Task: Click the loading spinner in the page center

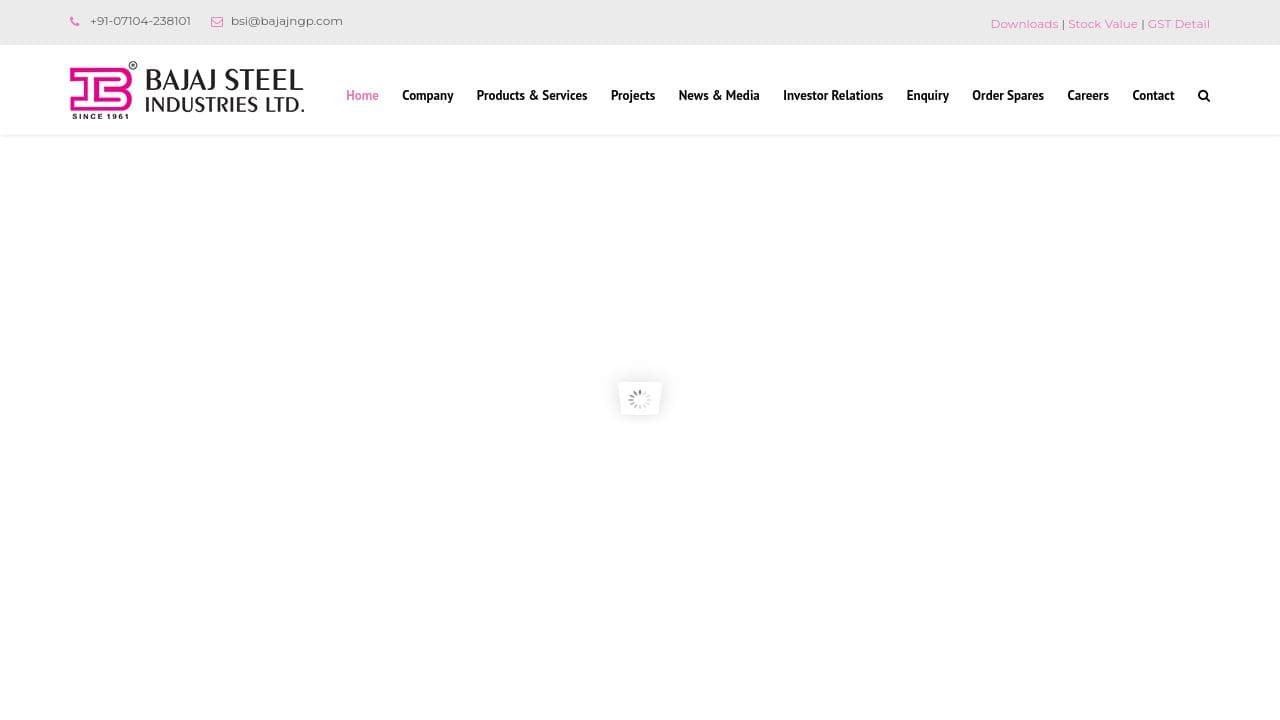Action: 639,397
